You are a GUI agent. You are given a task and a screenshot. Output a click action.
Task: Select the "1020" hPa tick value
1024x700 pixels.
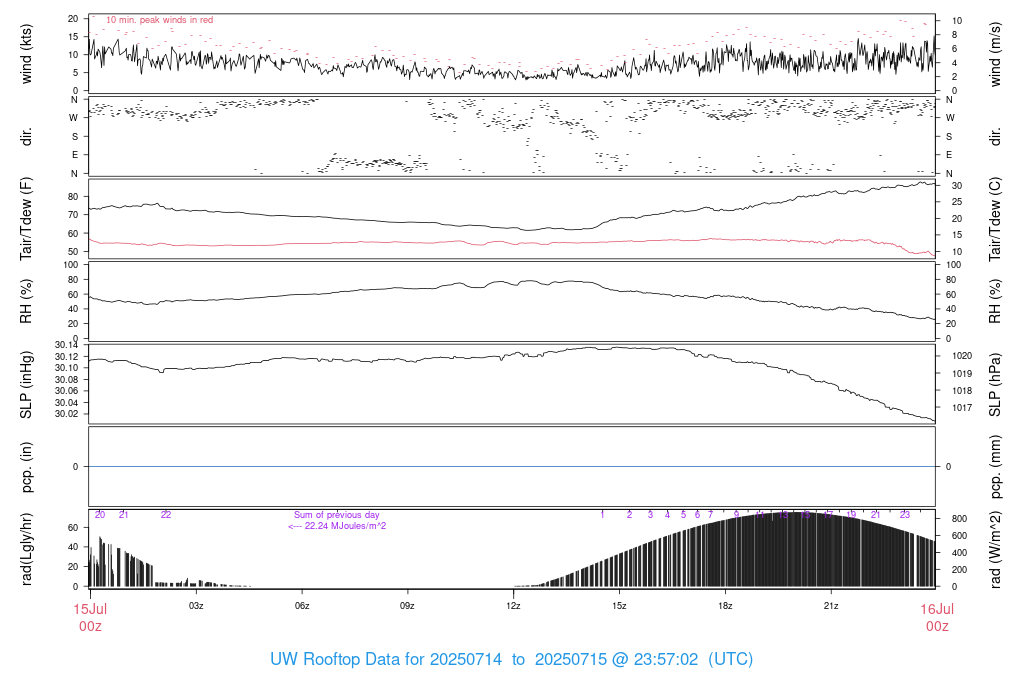click(962, 356)
